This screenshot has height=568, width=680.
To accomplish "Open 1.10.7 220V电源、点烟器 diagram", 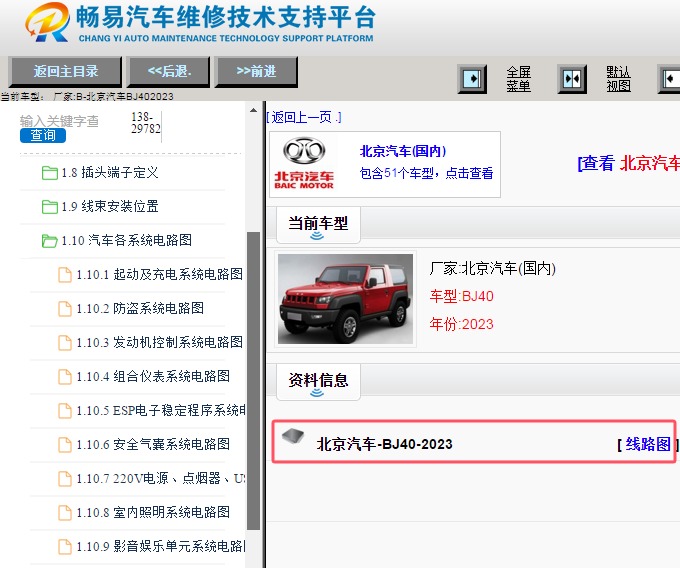I will [161, 478].
